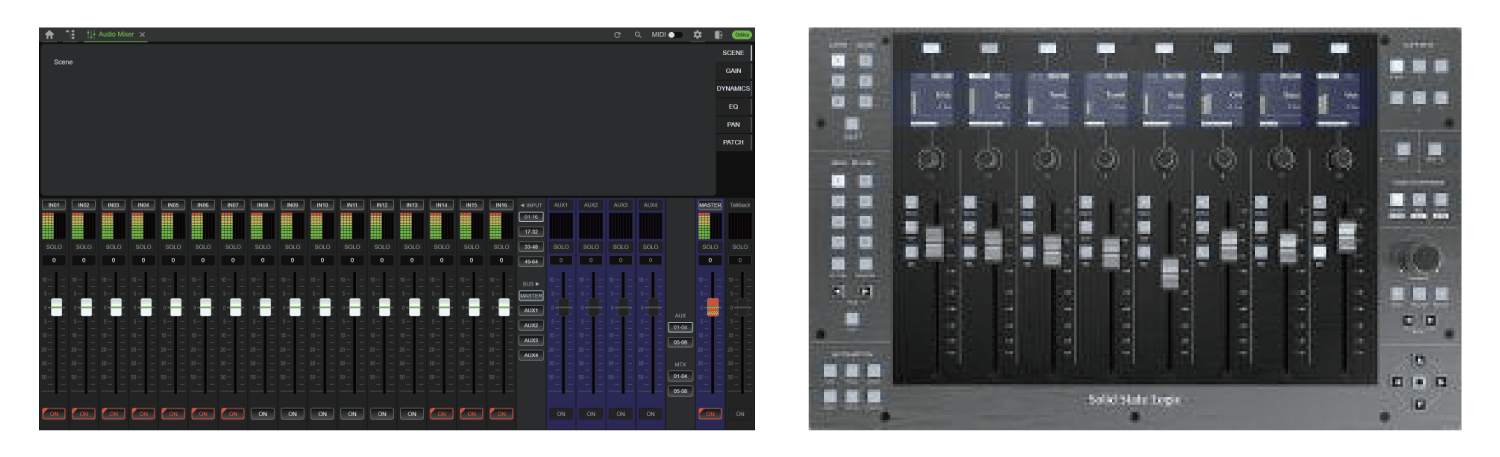Image resolution: width=1500 pixels, height=457 pixels.
Task: Click the MASTER channel name label
Action: pyautogui.click(x=710, y=205)
